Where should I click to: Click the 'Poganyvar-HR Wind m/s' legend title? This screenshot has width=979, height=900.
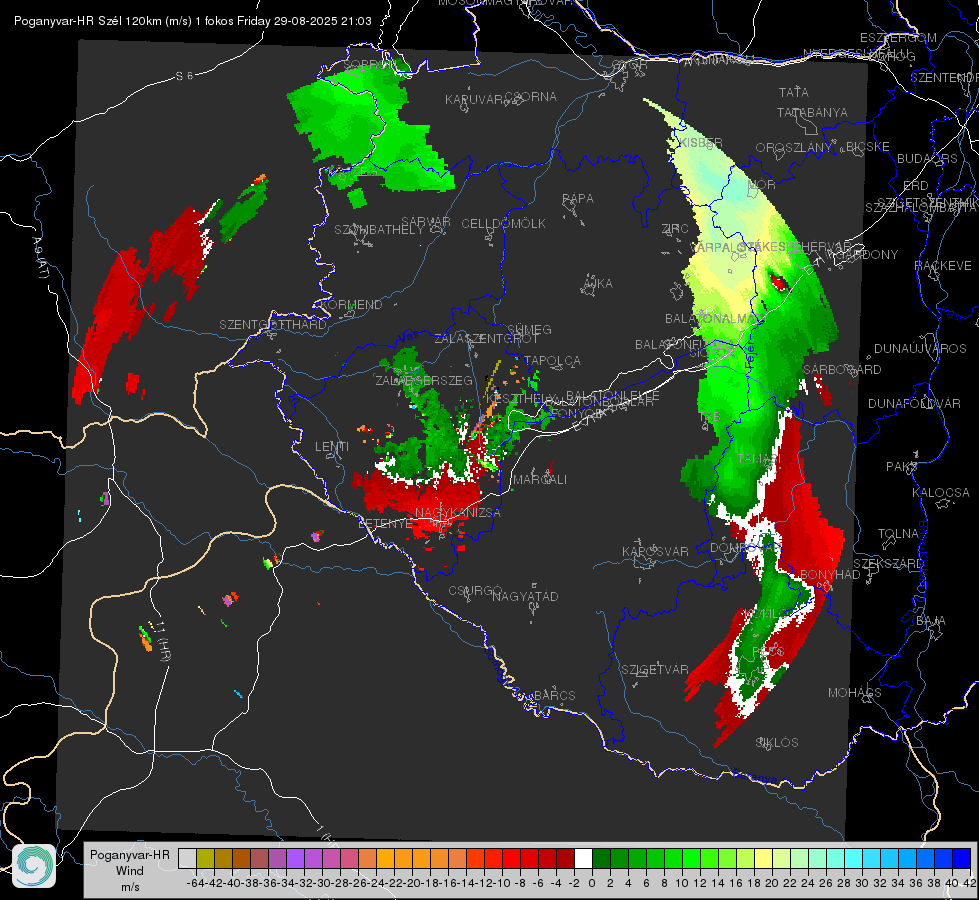pyautogui.click(x=130, y=871)
